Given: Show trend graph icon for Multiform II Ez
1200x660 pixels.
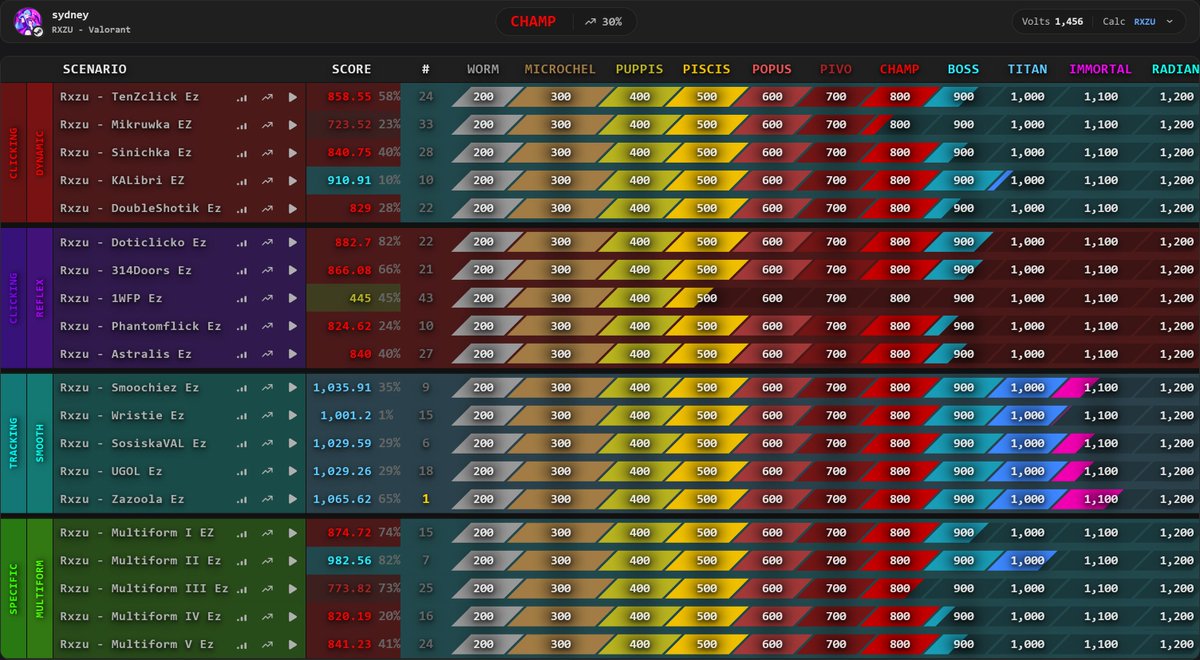Looking at the screenshot, I should click(x=267, y=561).
